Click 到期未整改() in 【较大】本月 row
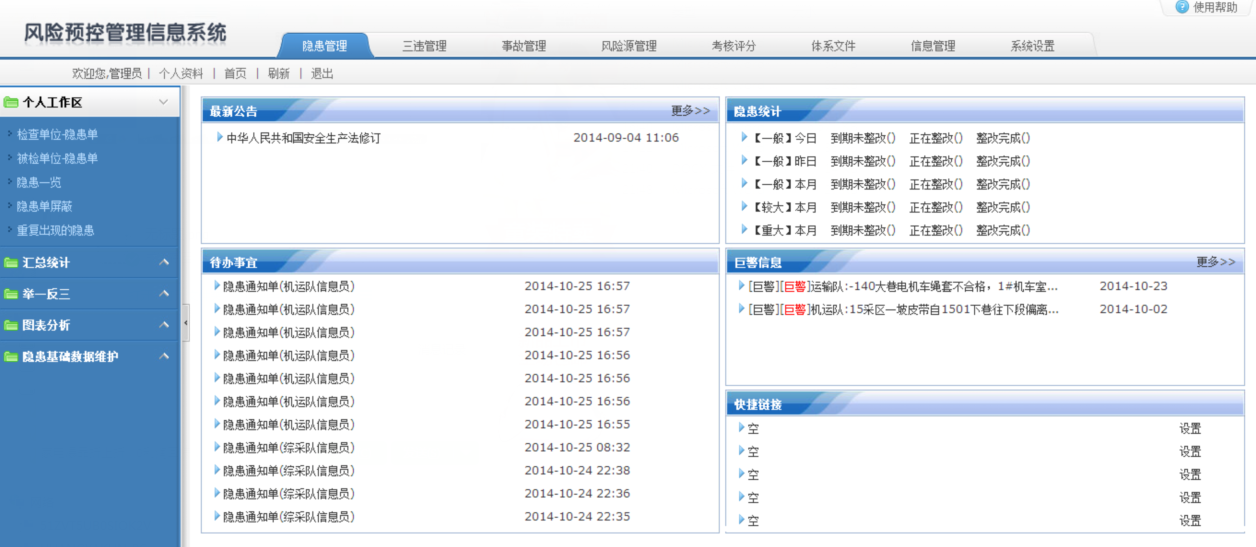The width and height of the screenshot is (1256, 547). (x=863, y=207)
